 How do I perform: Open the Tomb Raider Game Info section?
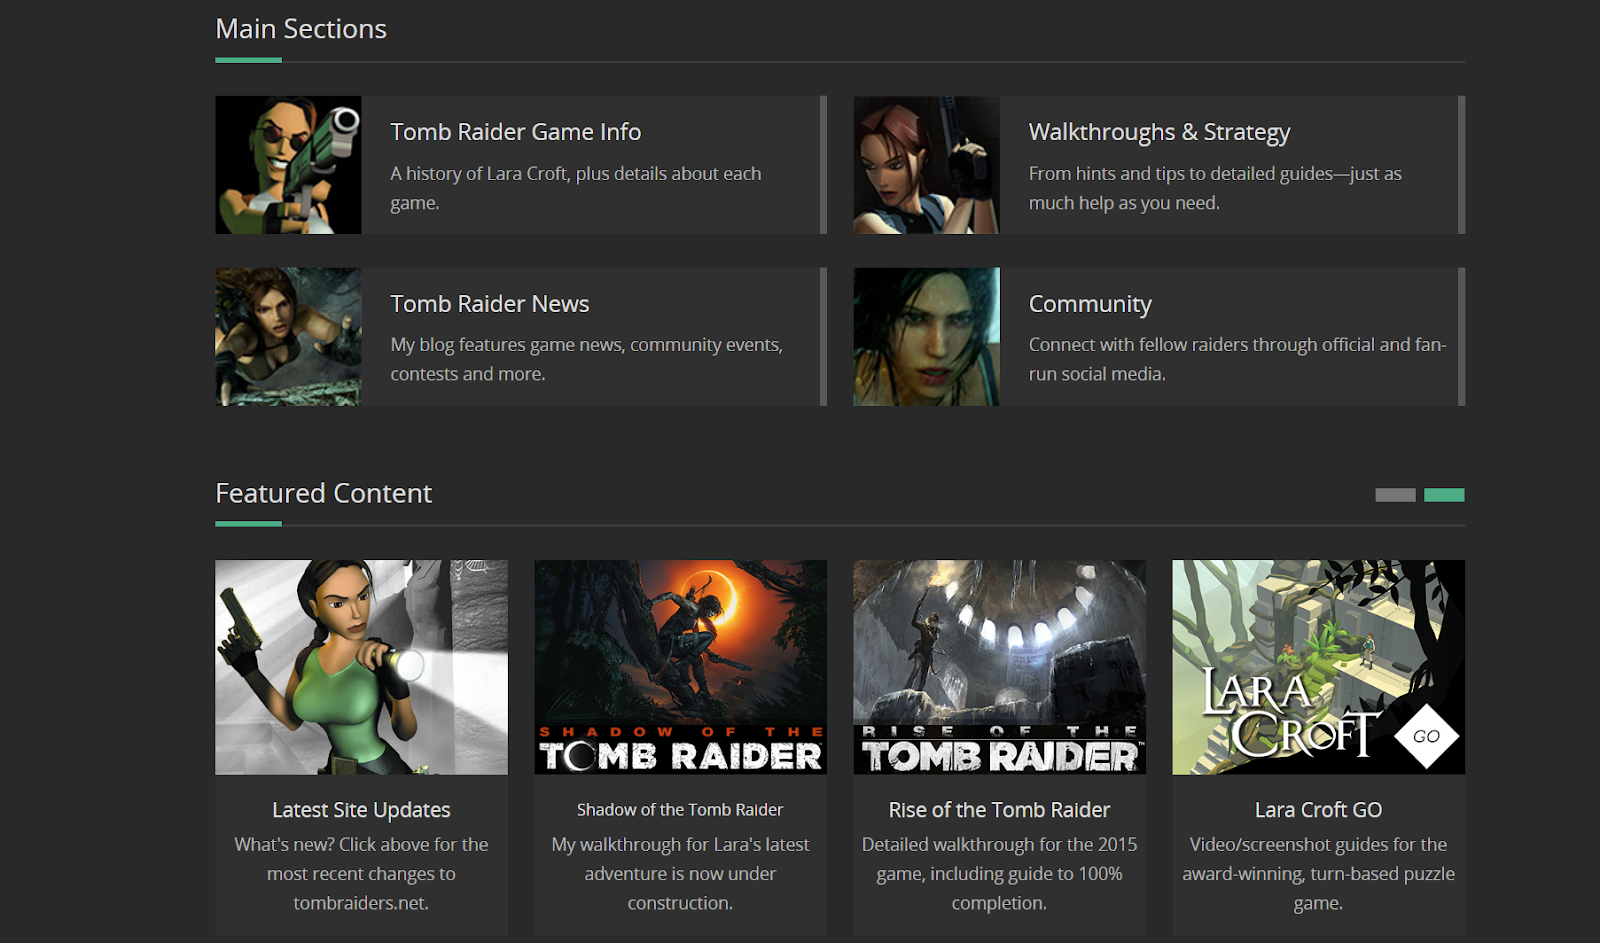516,131
